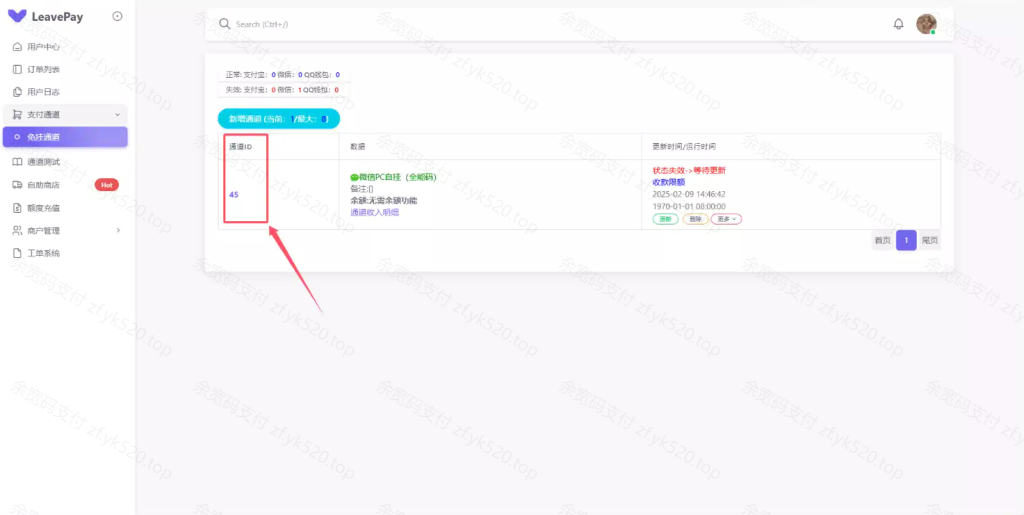1024x515 pixels.
Task: Click the 用户日志 document icon
Action: (x=17, y=92)
